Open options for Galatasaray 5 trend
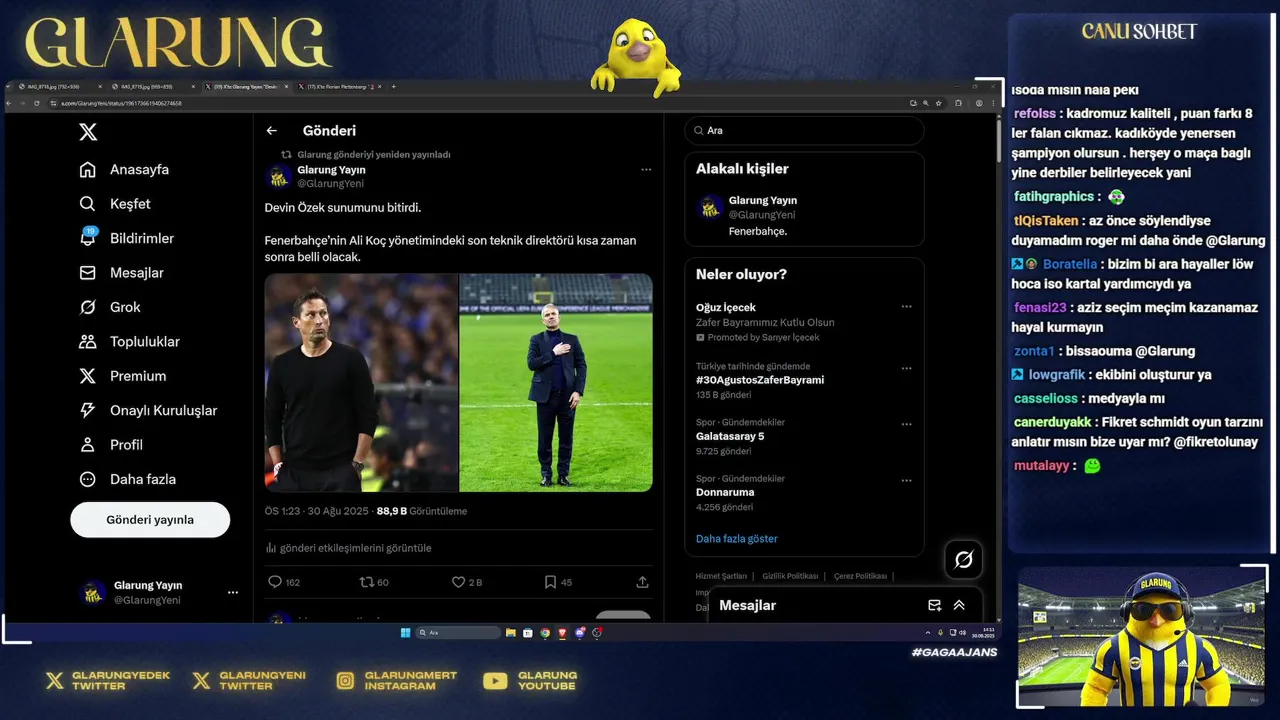Screen dimensions: 1280x720 [906, 424]
